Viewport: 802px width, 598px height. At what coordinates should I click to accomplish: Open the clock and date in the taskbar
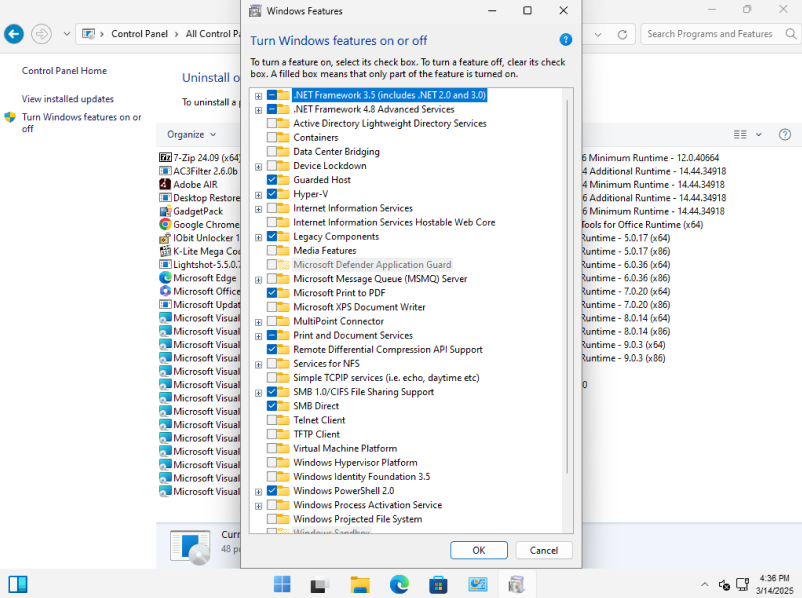[x=774, y=584]
